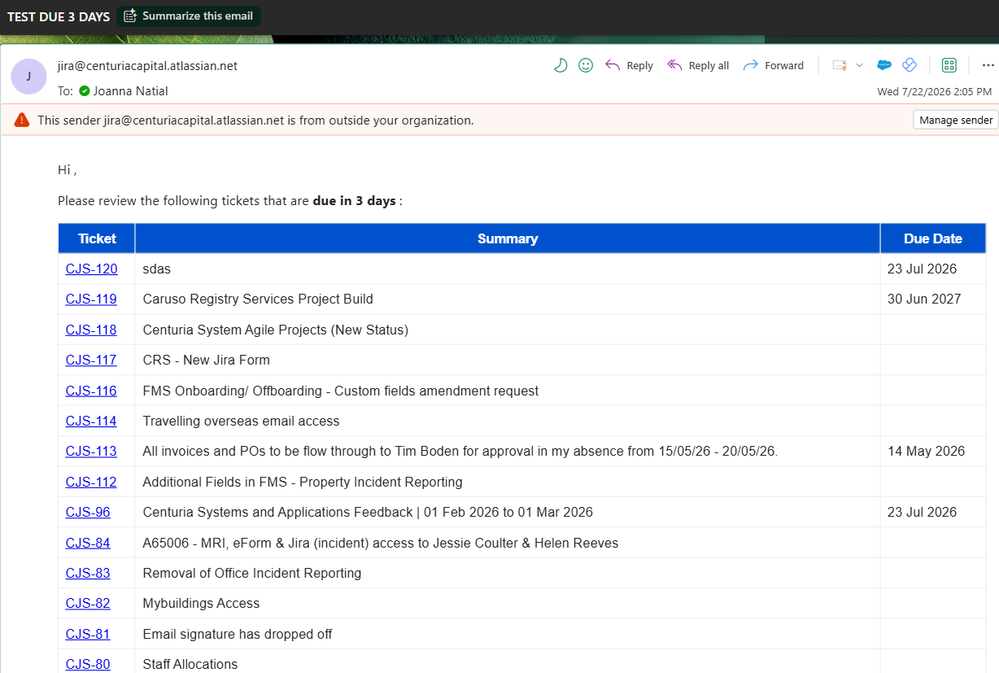999x673 pixels.
Task: Click sender address jira@centuriacapital.atlassian.net in header
Action: pyautogui.click(x=147, y=66)
